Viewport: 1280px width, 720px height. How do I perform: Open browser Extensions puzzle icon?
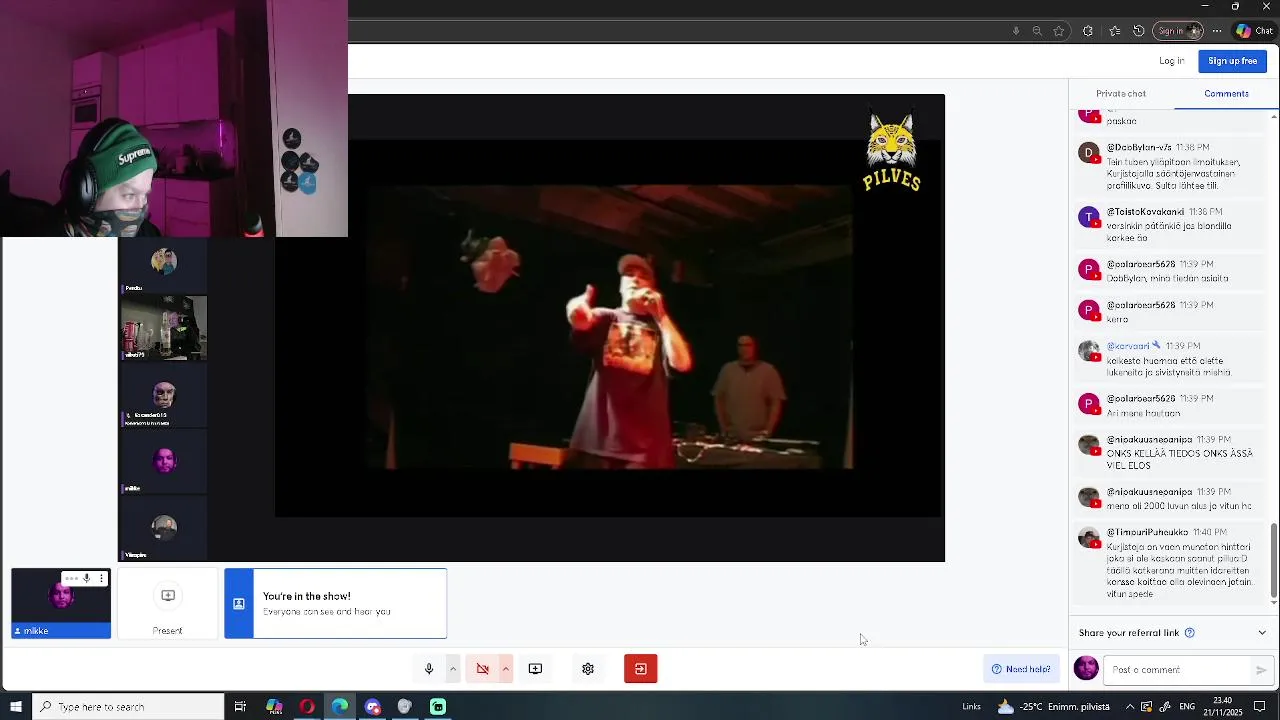[x=1088, y=31]
